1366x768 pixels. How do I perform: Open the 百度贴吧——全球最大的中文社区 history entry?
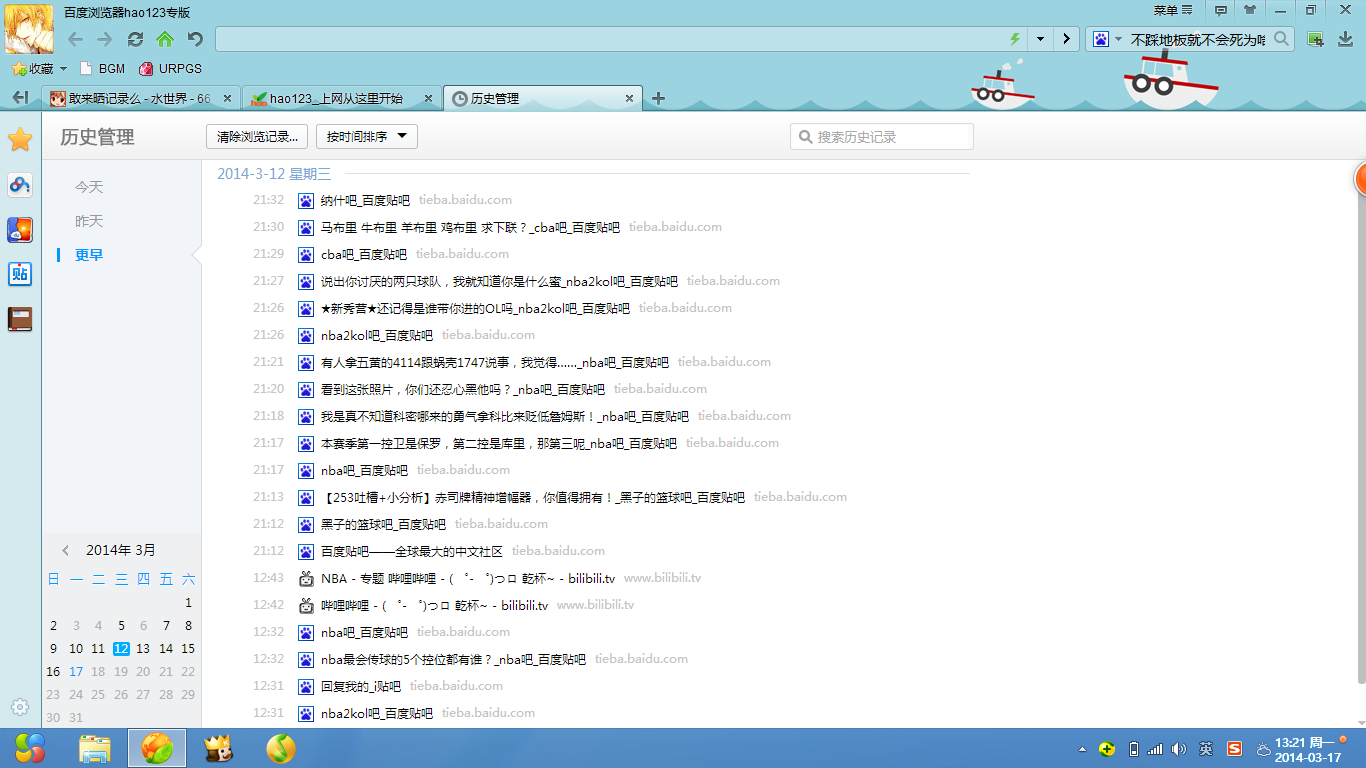click(412, 551)
